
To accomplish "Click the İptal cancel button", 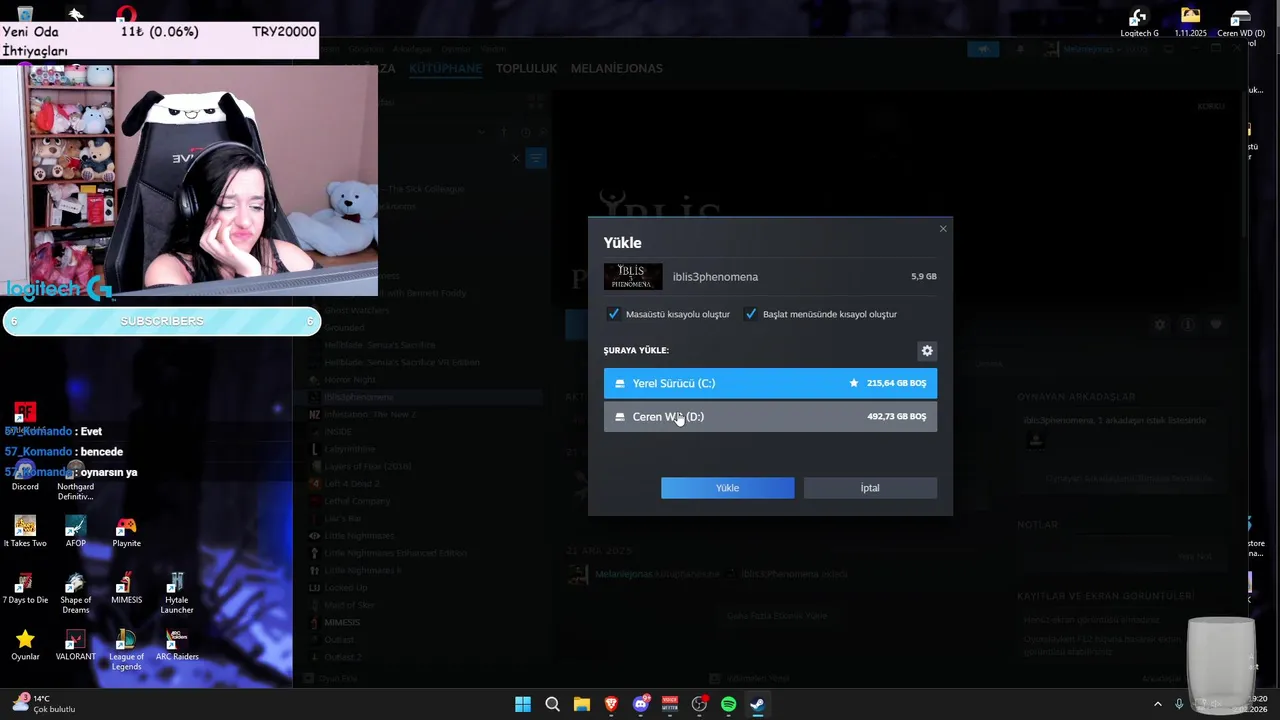I will pyautogui.click(x=870, y=488).
